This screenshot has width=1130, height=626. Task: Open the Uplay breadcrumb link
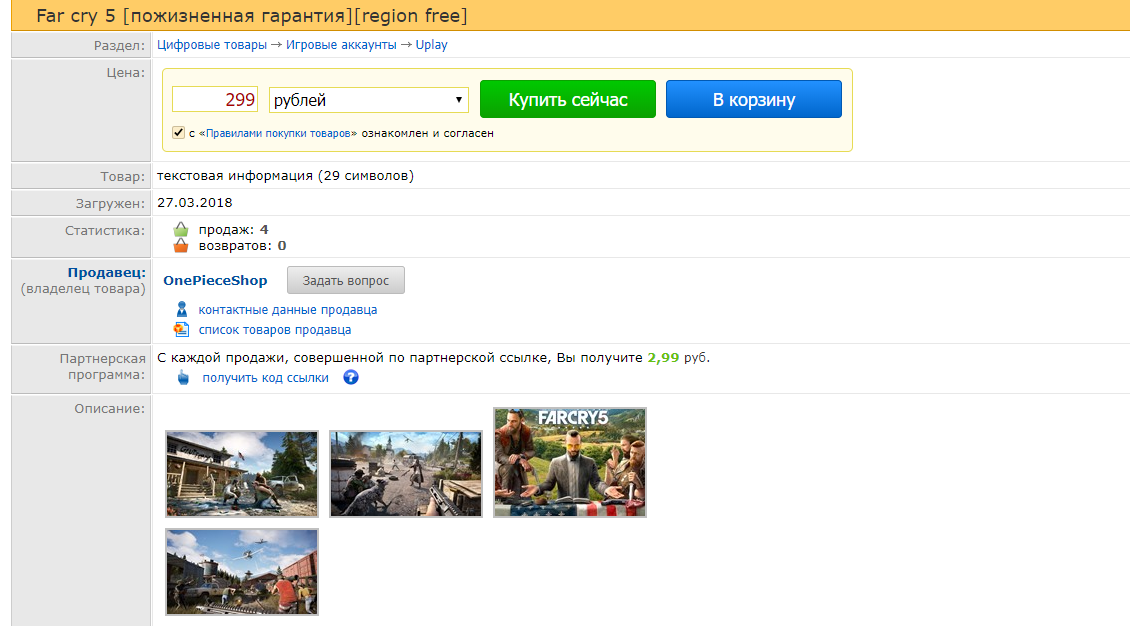tap(431, 45)
